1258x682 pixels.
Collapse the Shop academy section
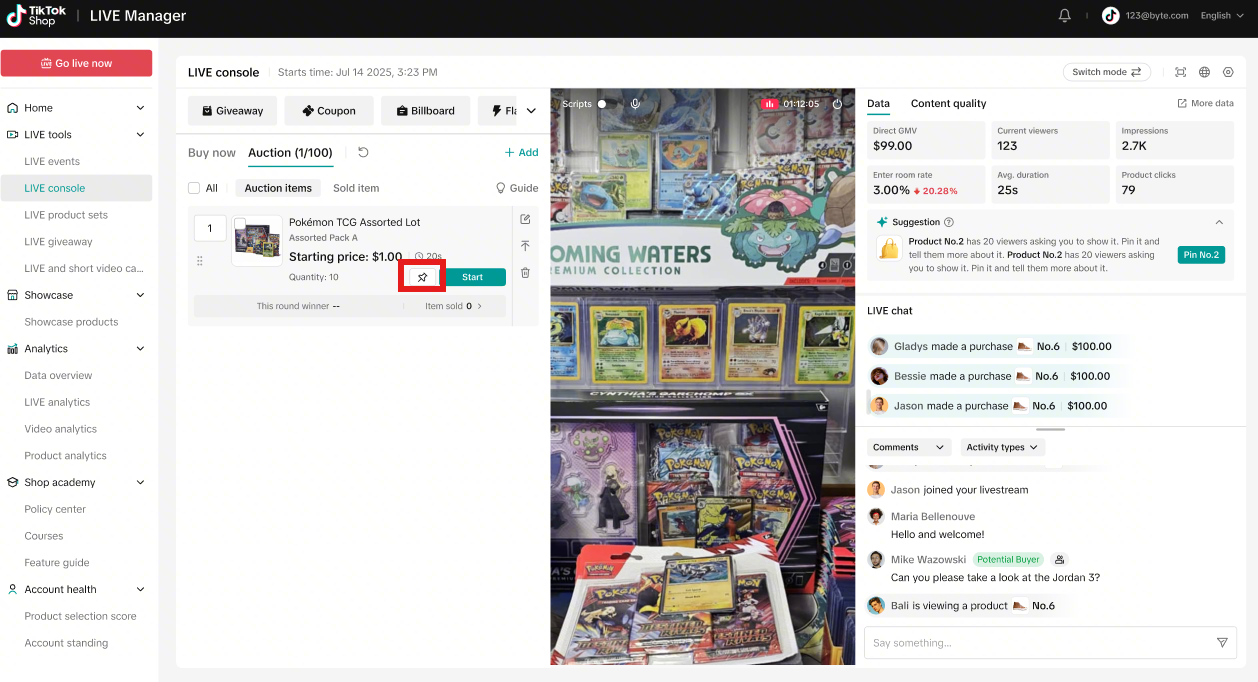point(140,483)
